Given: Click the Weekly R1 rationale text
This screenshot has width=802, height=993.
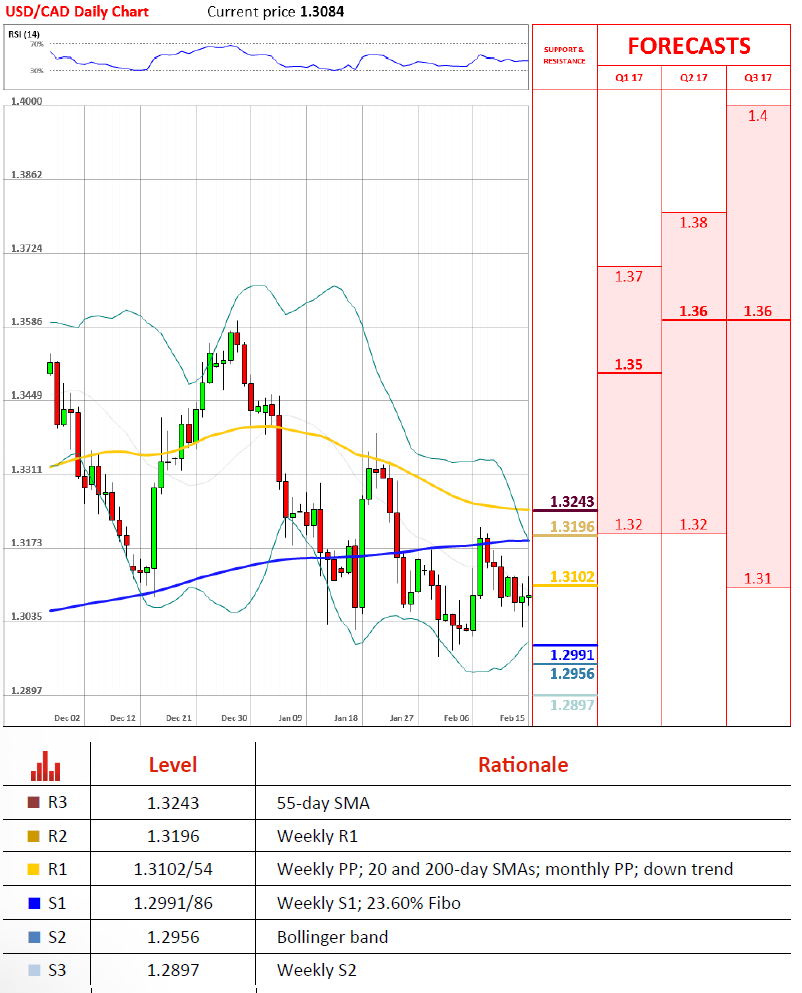Looking at the screenshot, I should click(317, 837).
